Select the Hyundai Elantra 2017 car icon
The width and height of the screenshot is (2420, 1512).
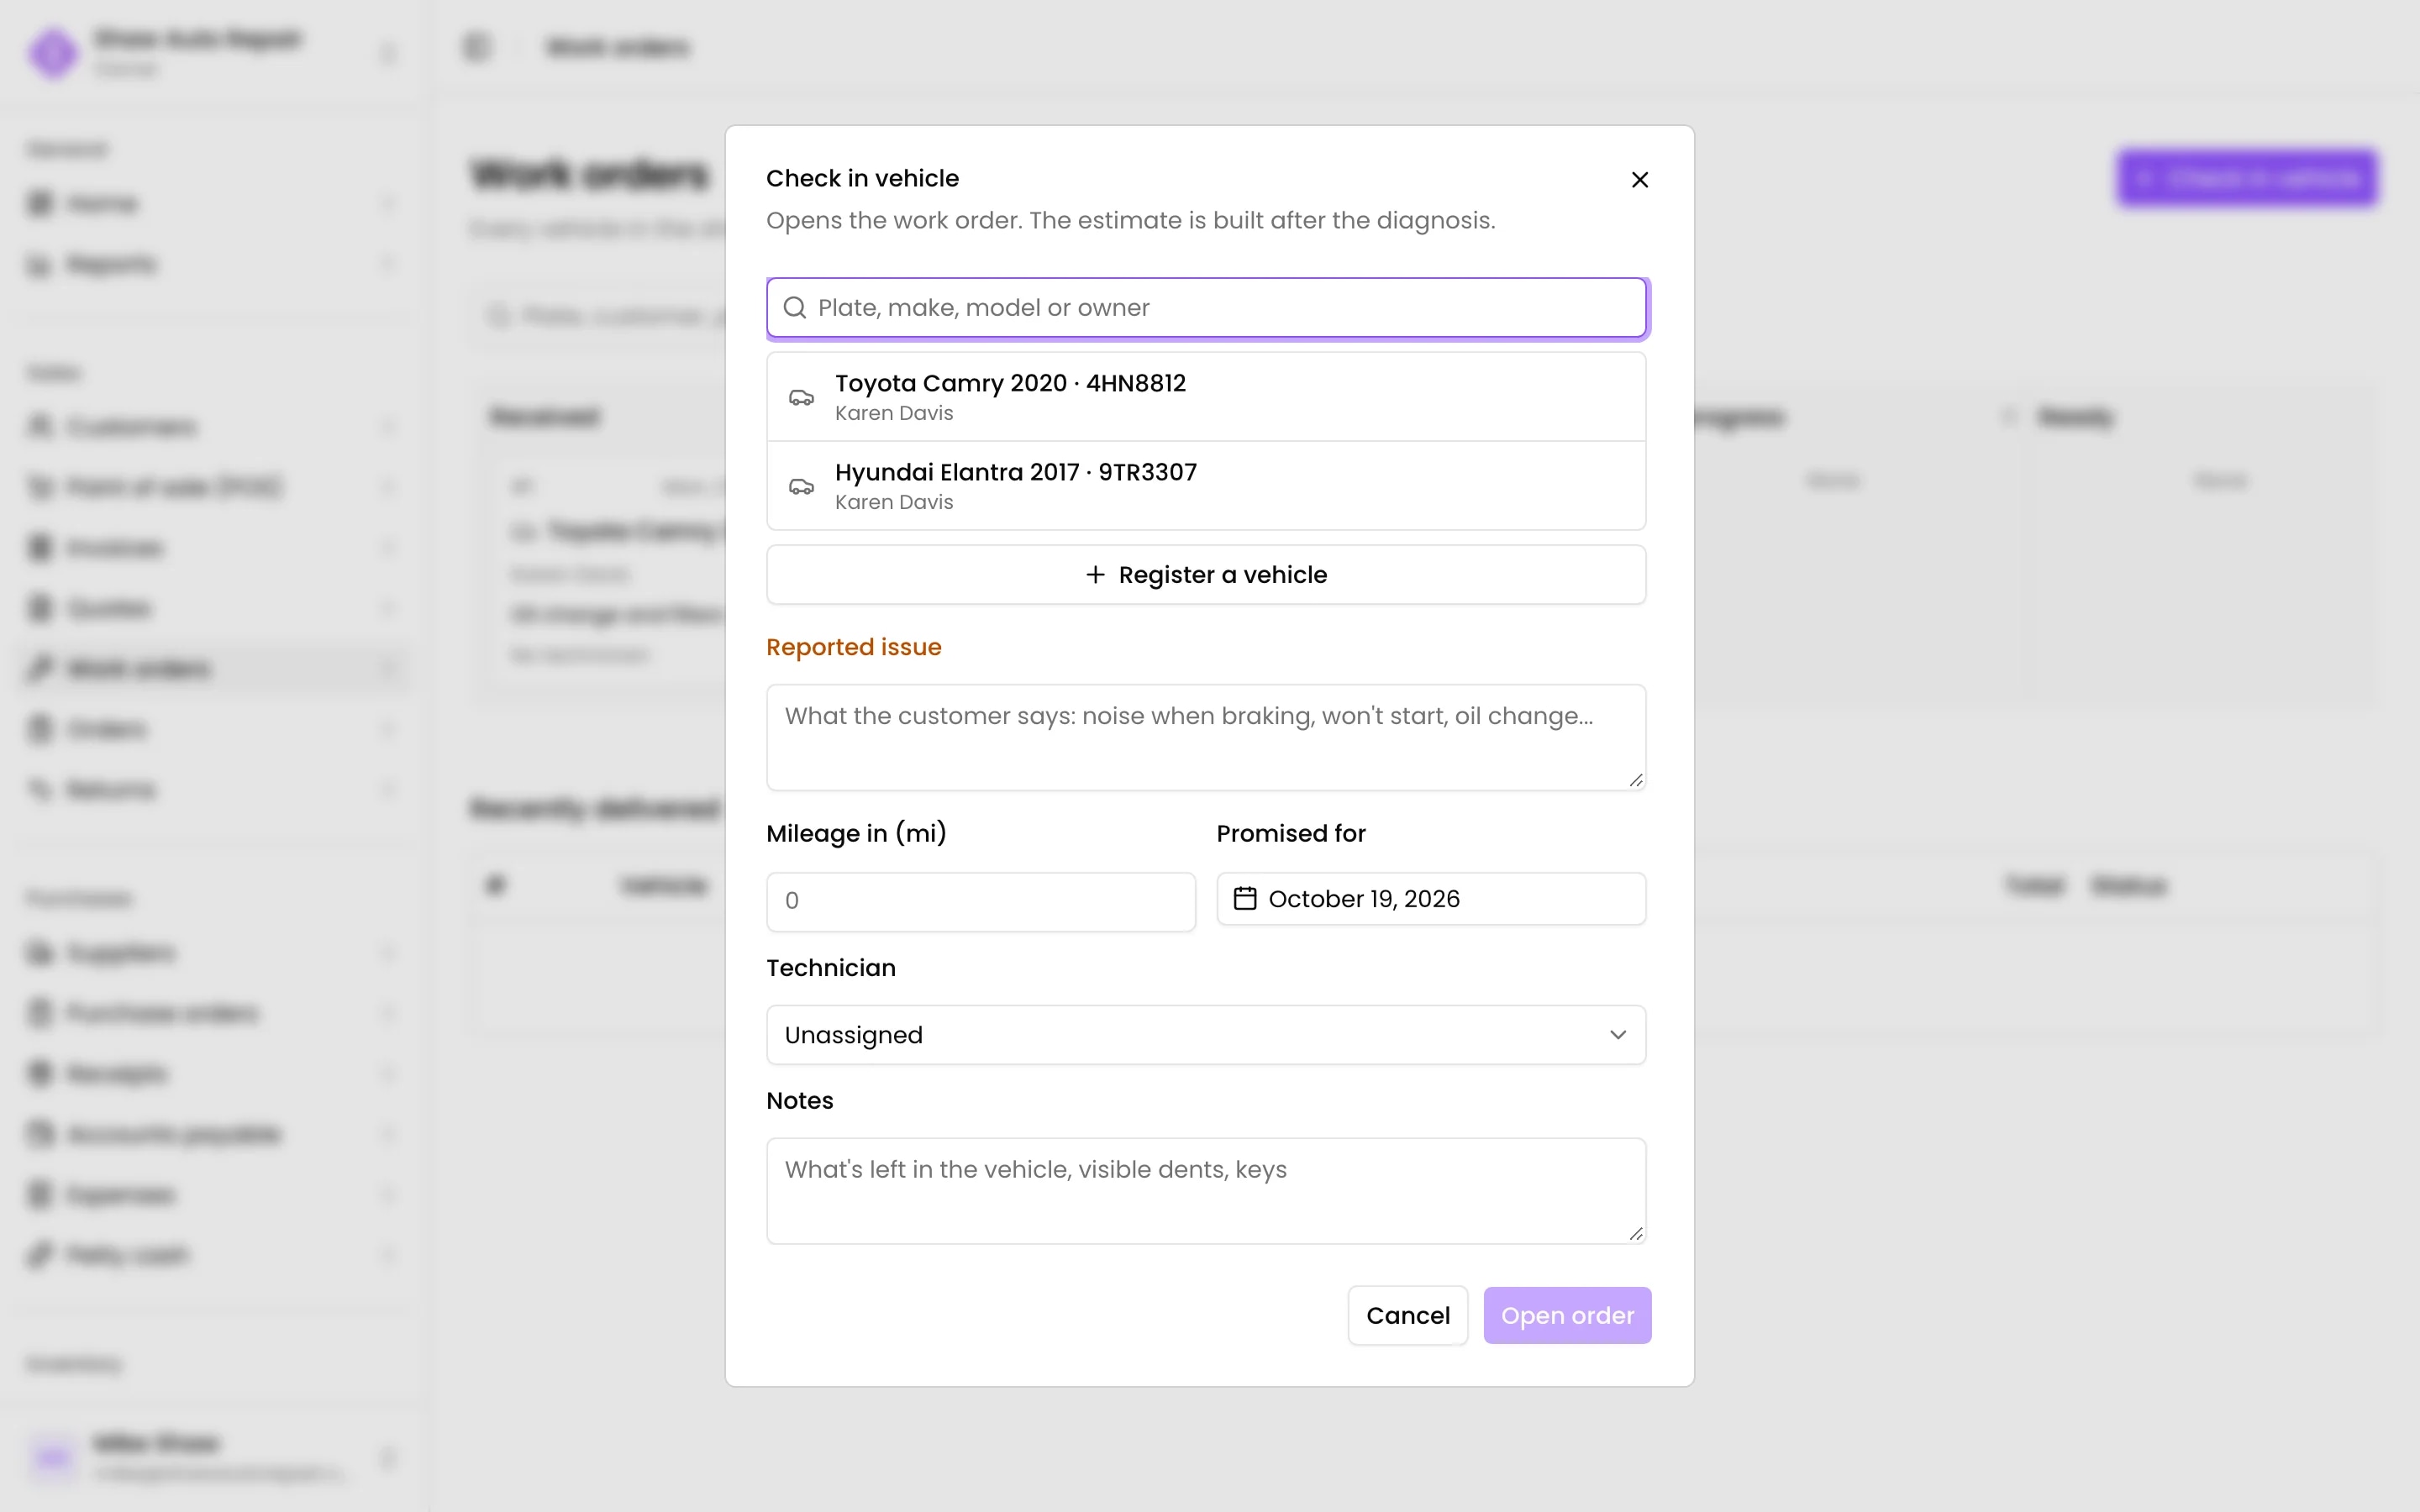click(801, 486)
